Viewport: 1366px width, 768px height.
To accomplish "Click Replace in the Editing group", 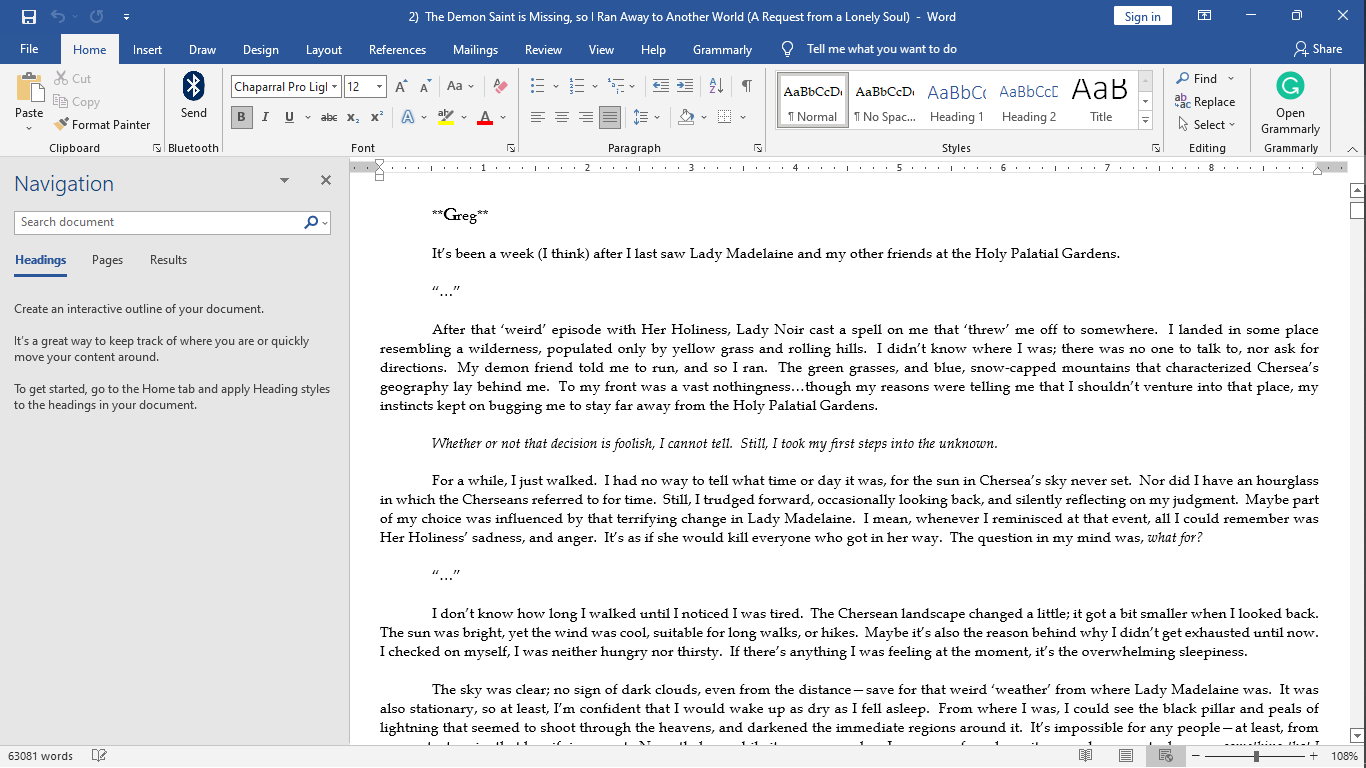I will pyautogui.click(x=1206, y=102).
